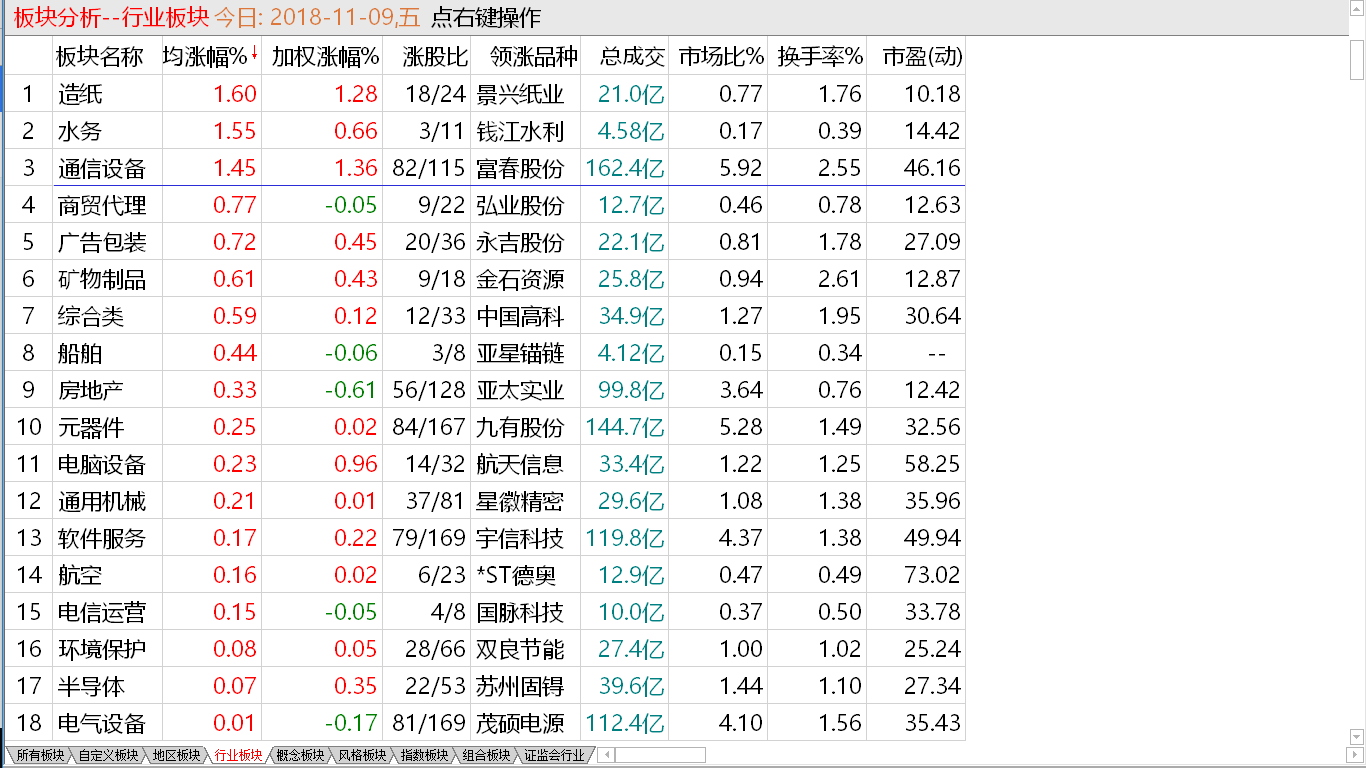Select the 行业板块 tab
The width and height of the screenshot is (1366, 768).
(x=238, y=756)
